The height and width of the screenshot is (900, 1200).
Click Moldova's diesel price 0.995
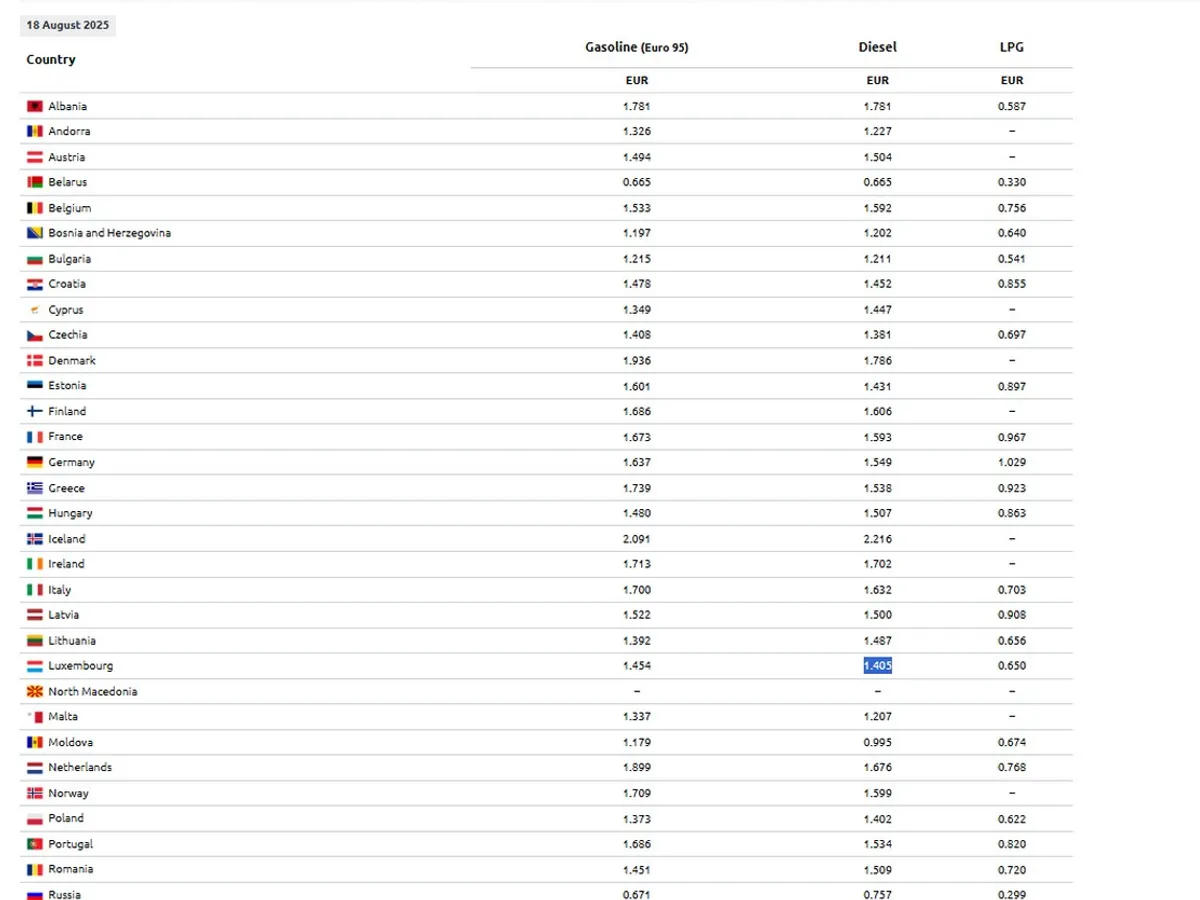click(877, 742)
